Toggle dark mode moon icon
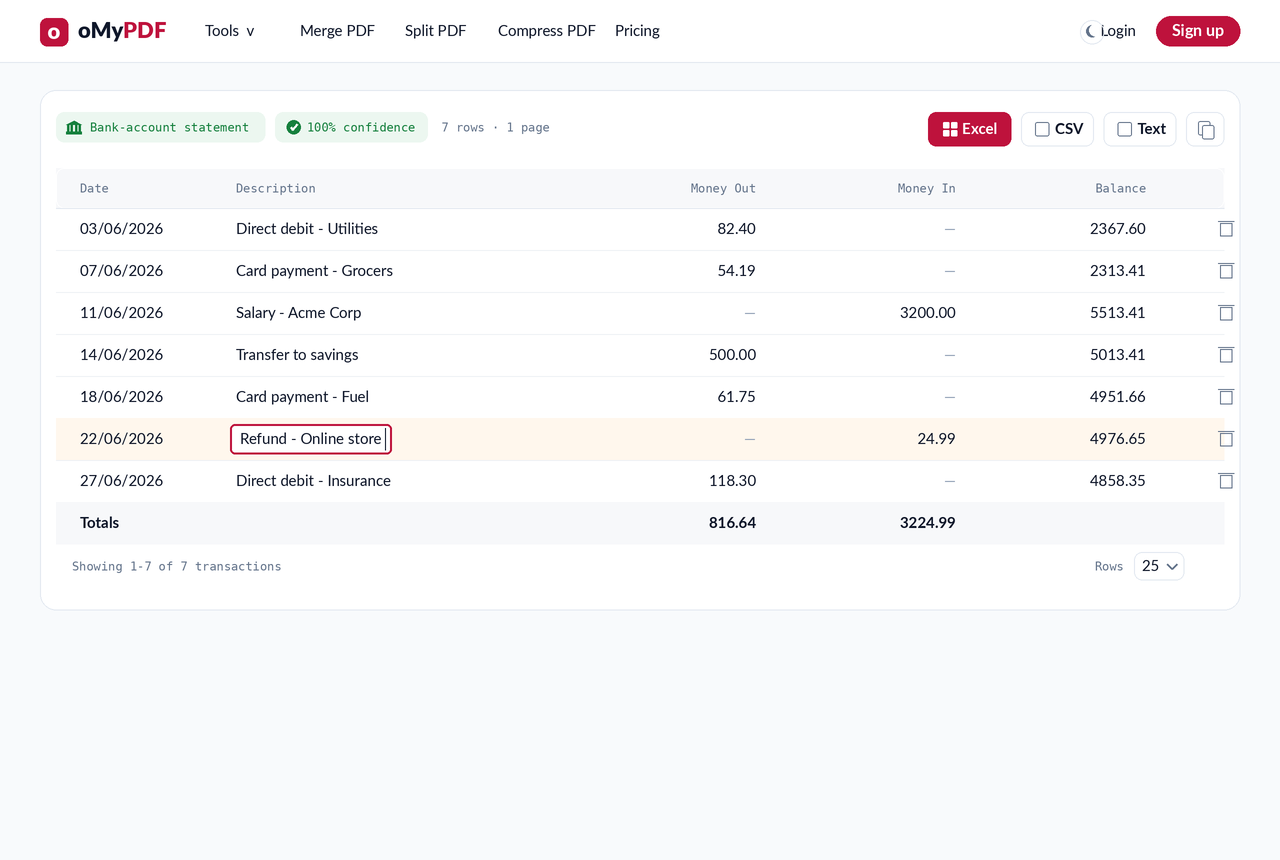 [1092, 31]
